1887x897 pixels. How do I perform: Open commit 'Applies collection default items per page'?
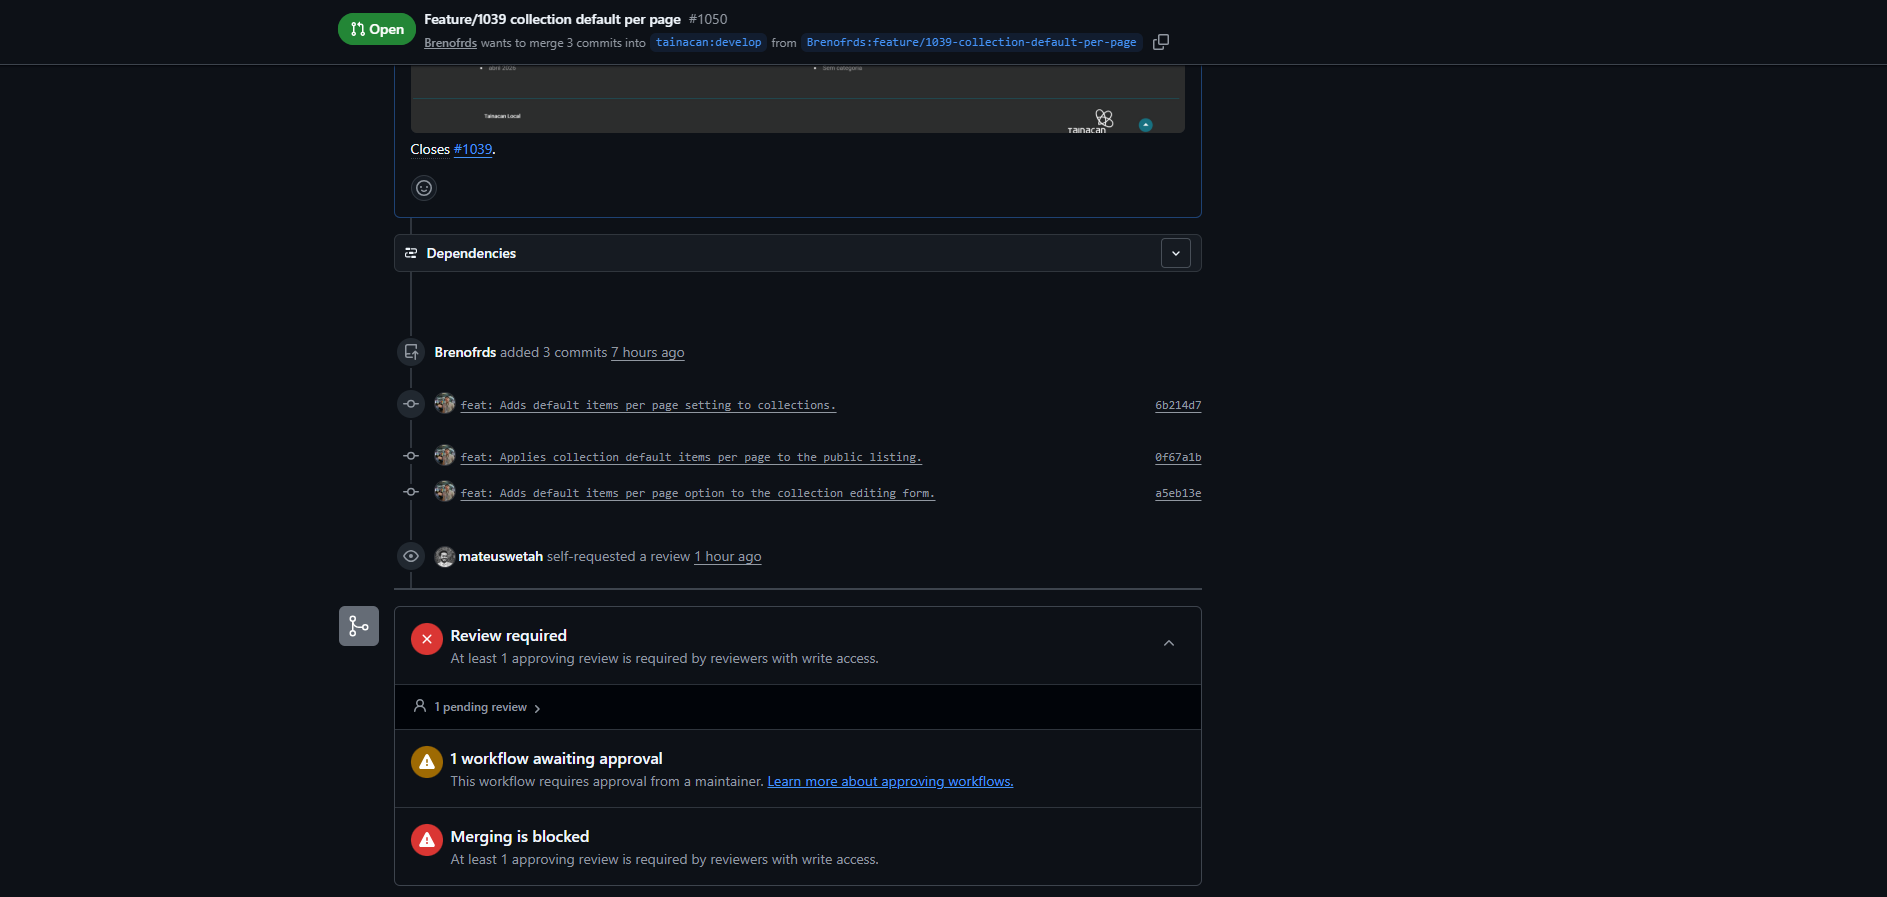tap(691, 457)
